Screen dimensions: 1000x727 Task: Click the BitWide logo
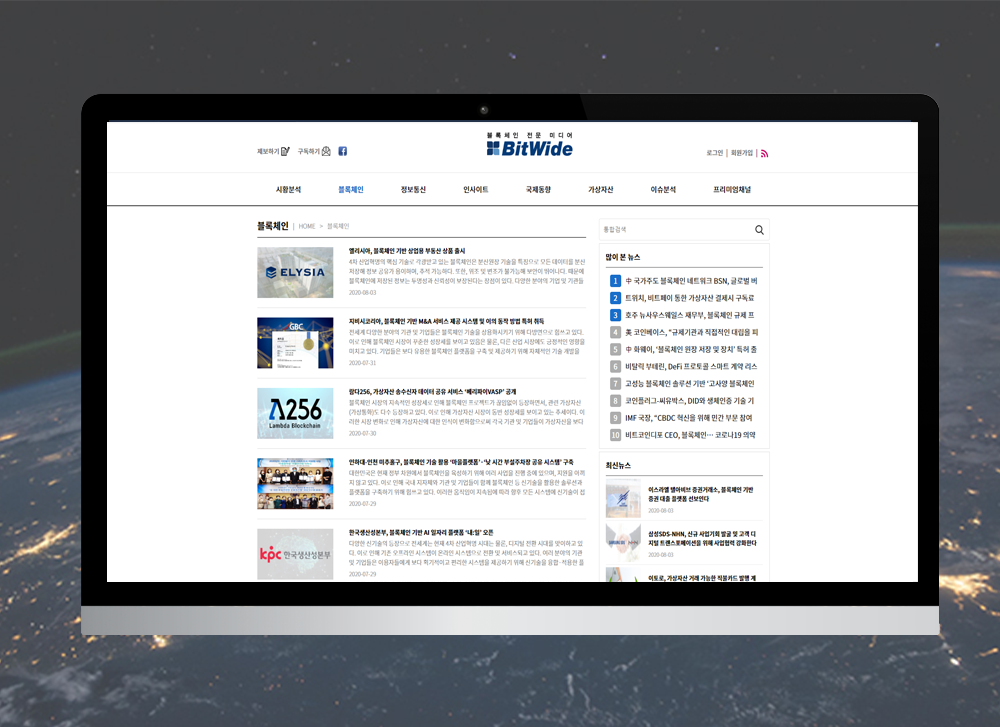pyautogui.click(x=529, y=145)
